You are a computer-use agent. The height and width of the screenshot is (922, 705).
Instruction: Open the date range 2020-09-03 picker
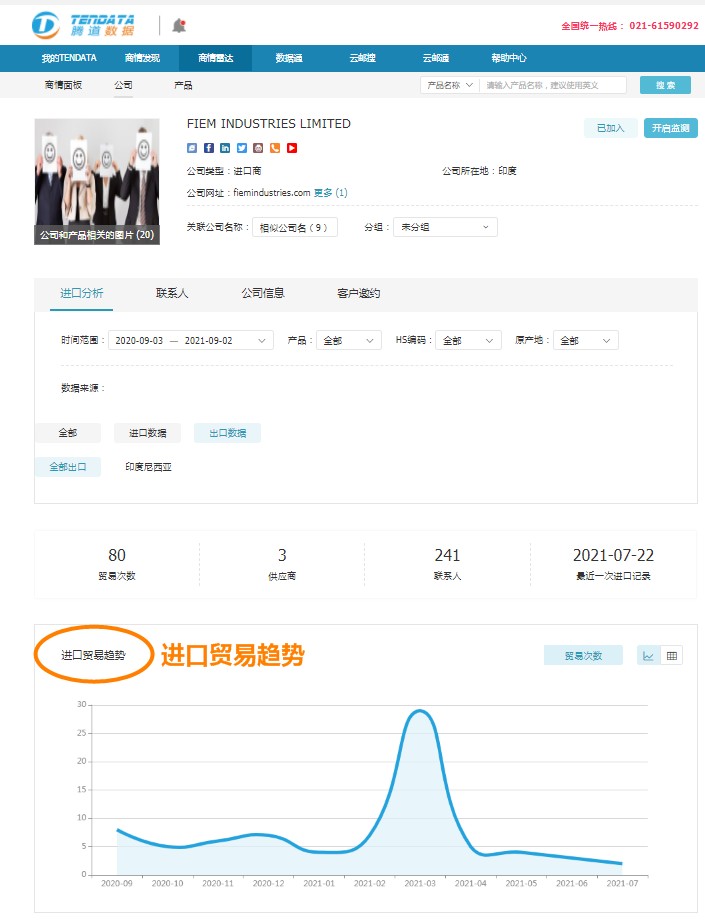[x=191, y=340]
